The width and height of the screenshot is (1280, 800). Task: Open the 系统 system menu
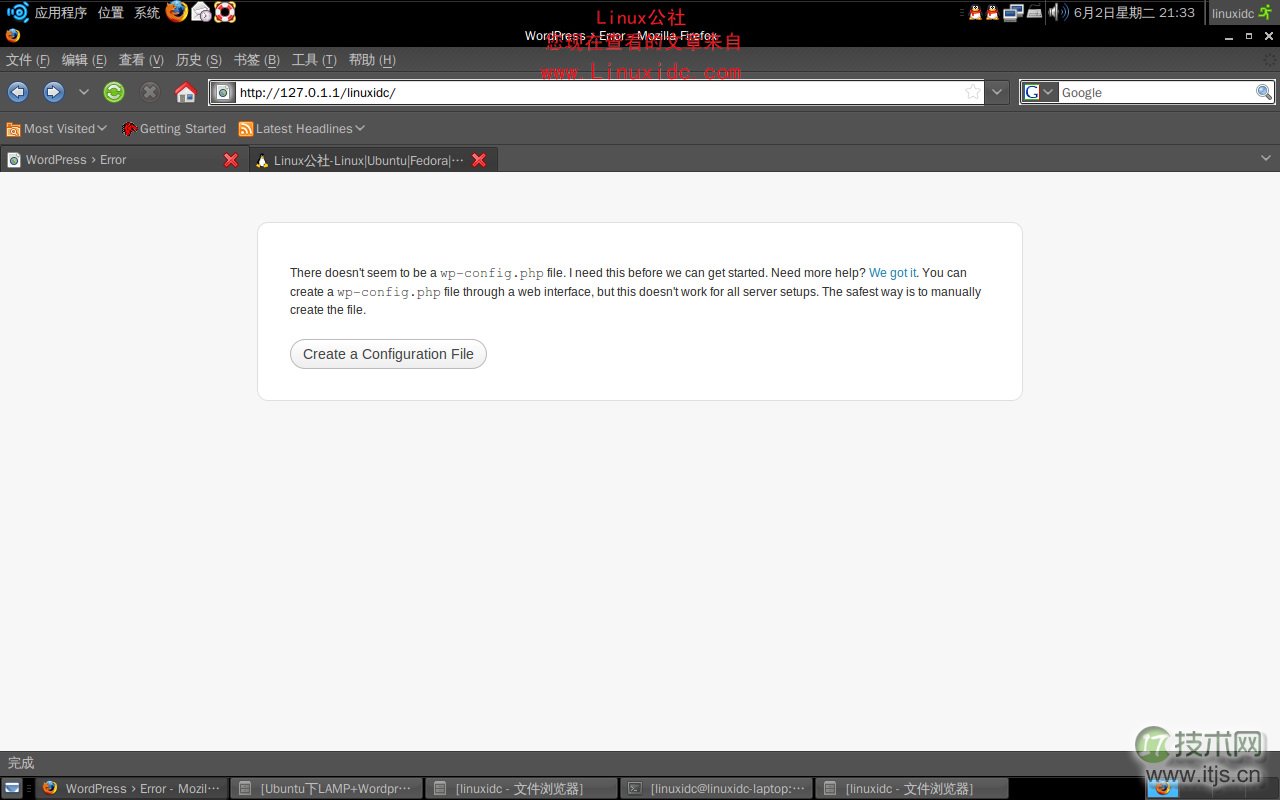tap(147, 13)
